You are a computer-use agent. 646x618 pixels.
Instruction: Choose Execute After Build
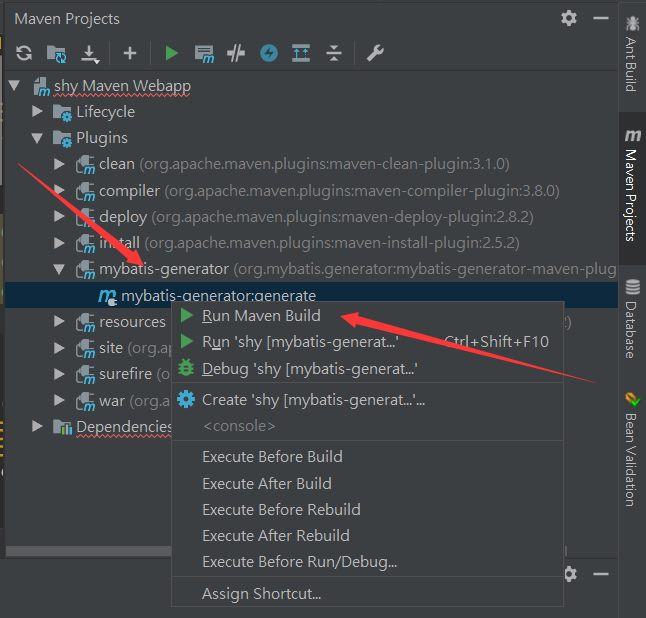tap(367, 483)
